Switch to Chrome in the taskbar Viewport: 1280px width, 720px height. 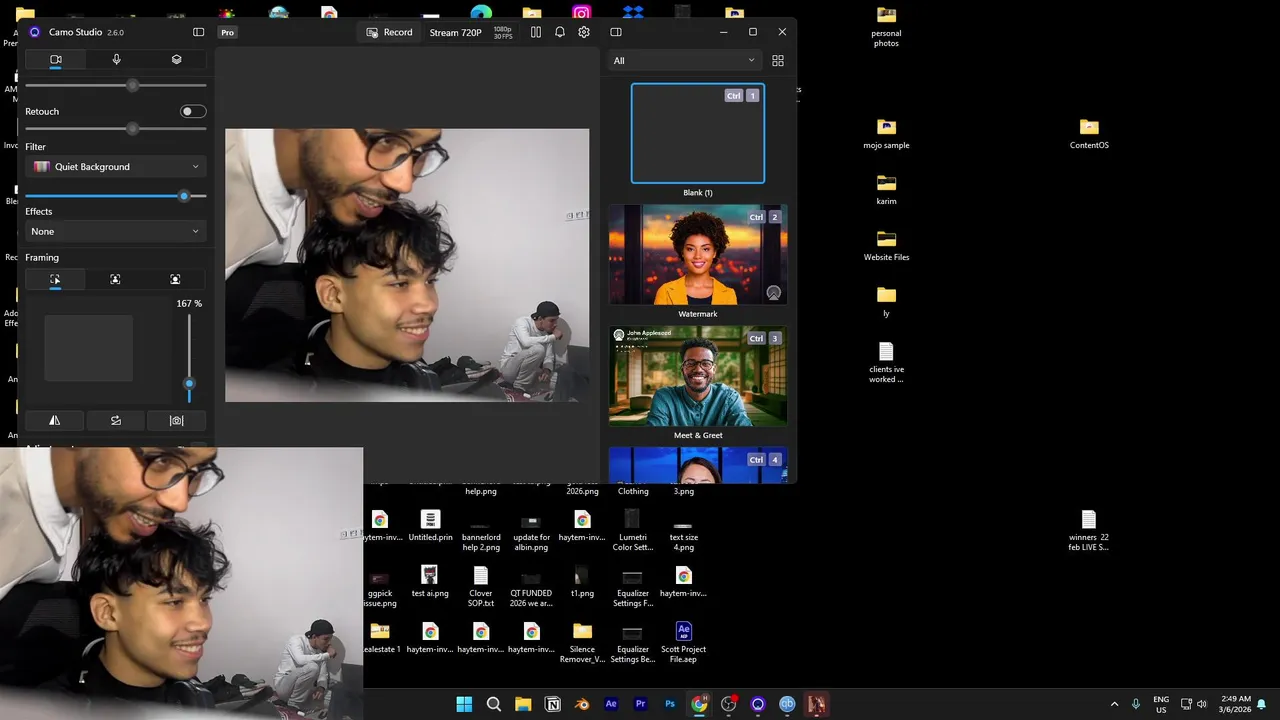point(699,704)
